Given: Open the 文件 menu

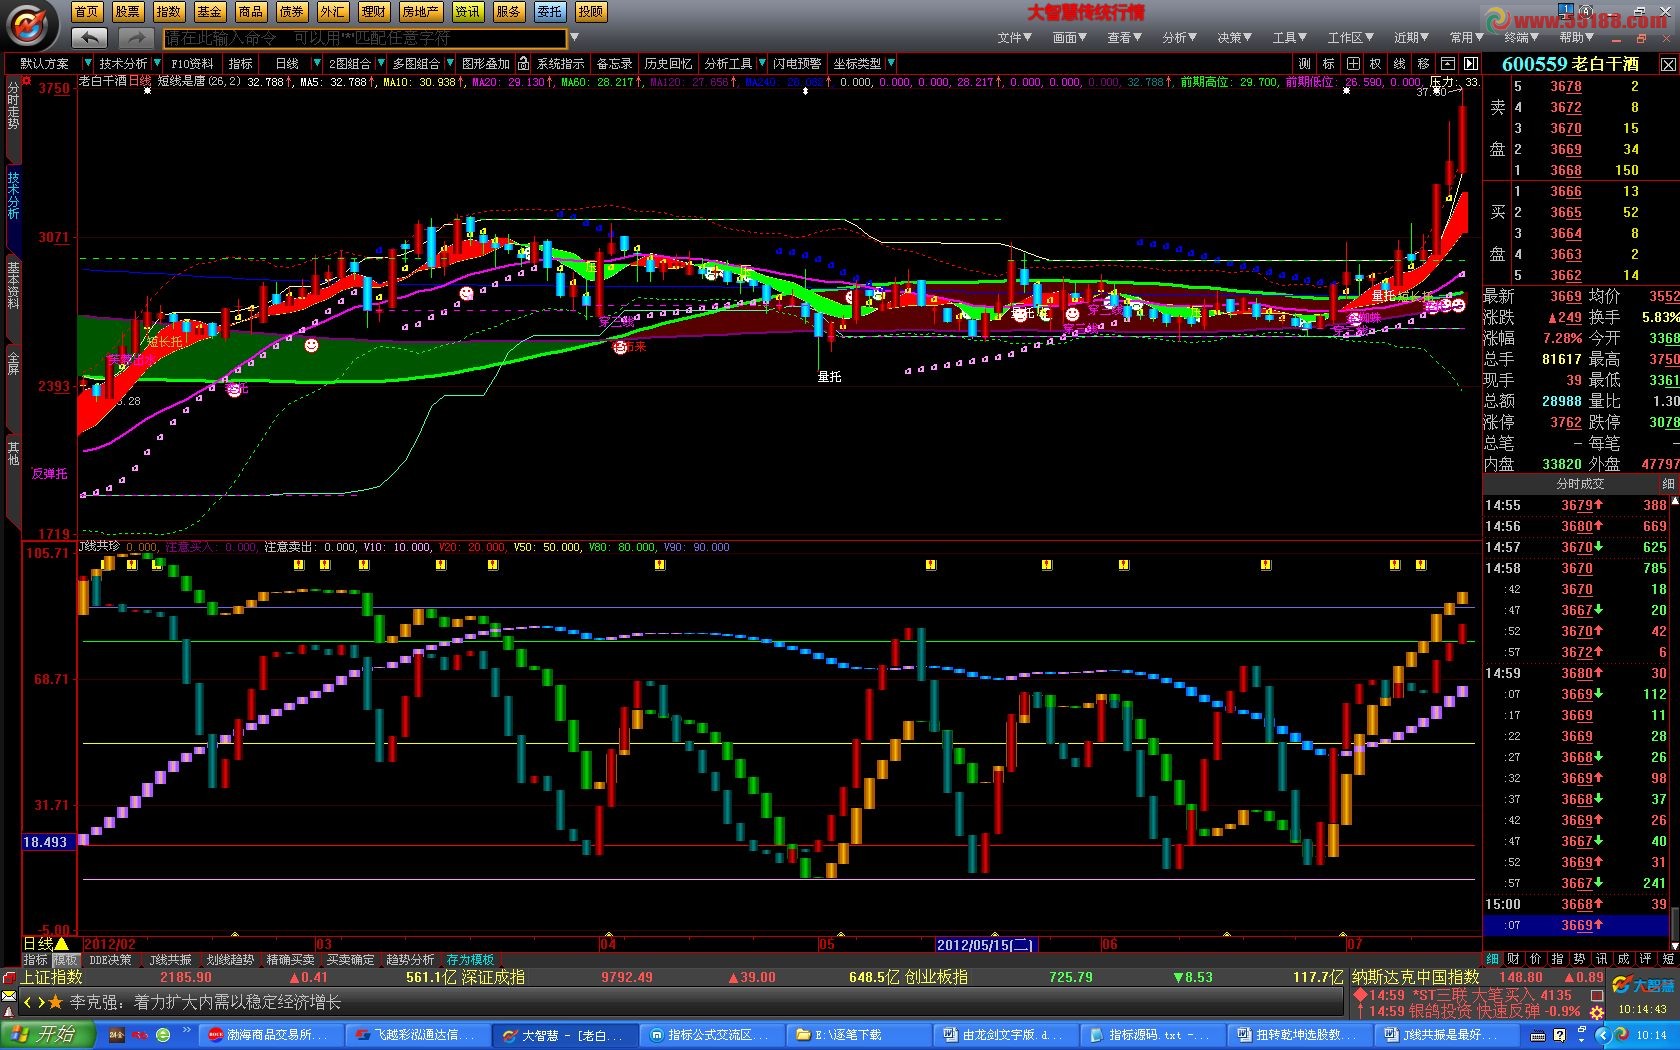Looking at the screenshot, I should coord(1014,38).
